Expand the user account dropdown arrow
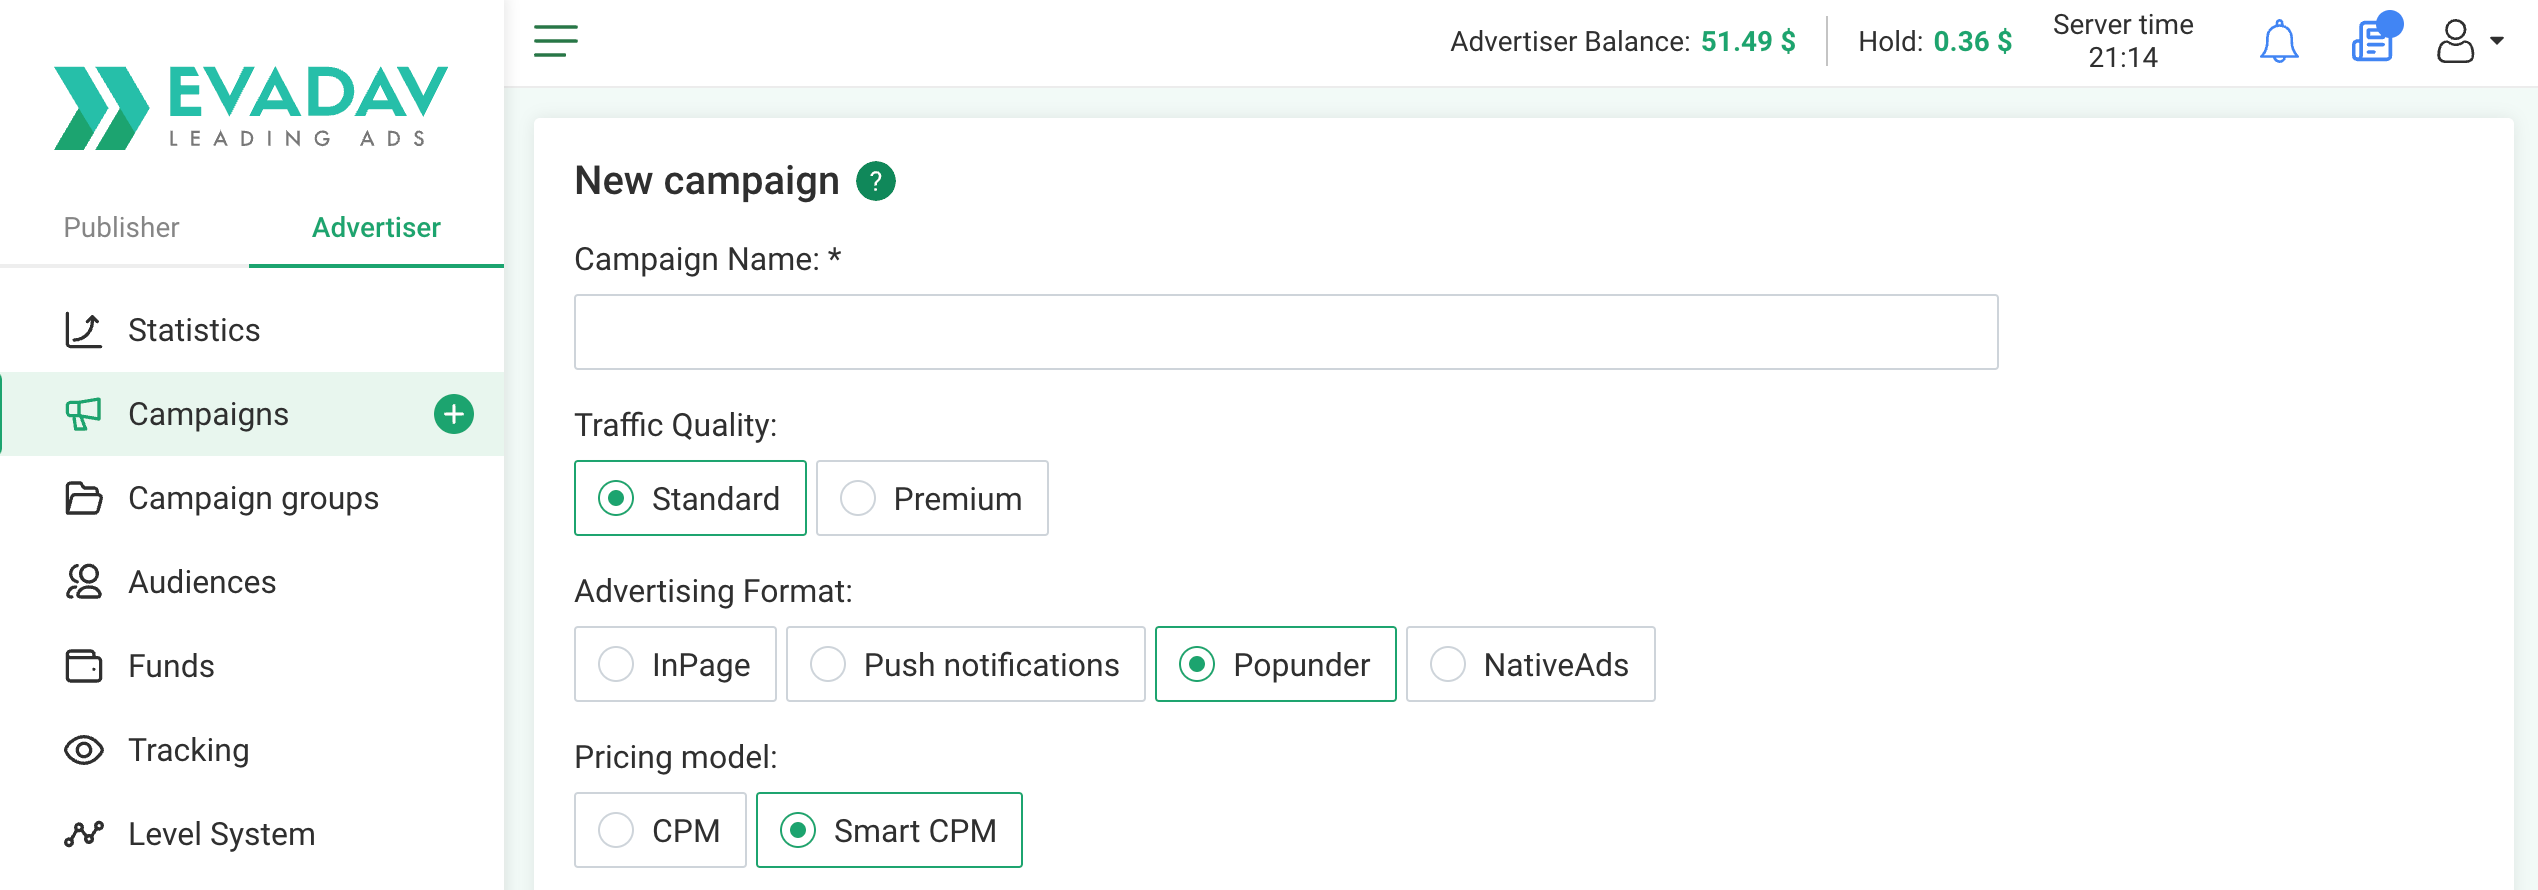 2497,41
